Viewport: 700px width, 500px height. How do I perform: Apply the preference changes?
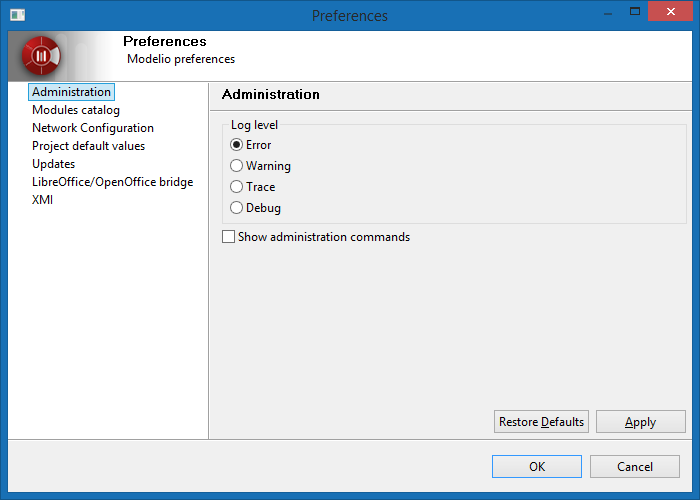[x=640, y=422]
